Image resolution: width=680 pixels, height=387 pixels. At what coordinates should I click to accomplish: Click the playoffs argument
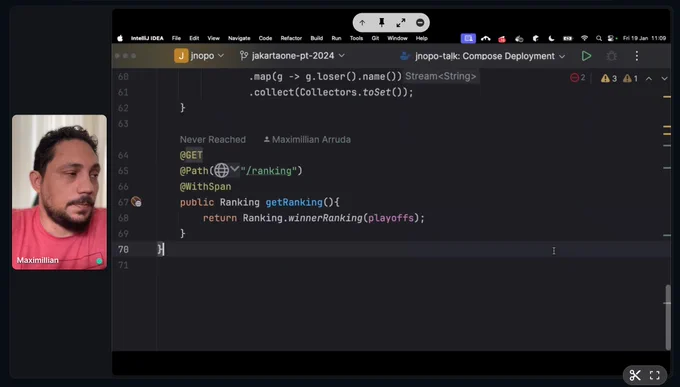(391, 218)
